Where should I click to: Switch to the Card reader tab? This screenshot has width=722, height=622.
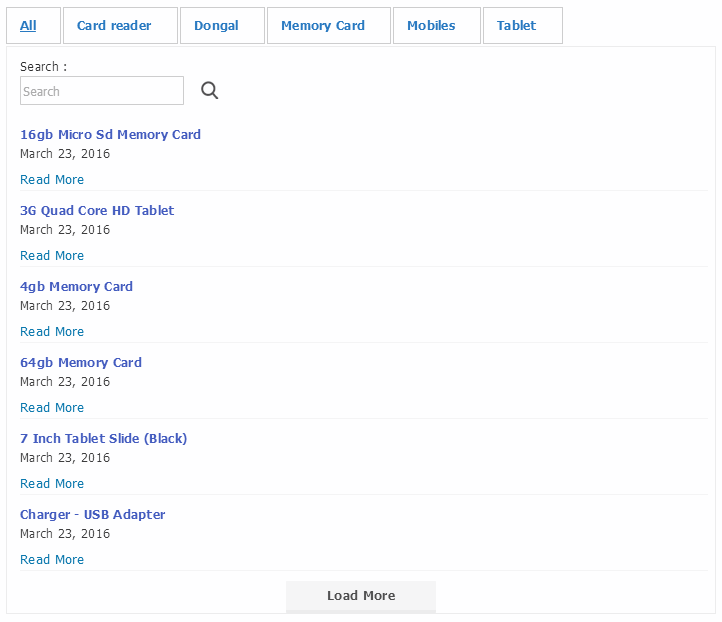click(114, 26)
